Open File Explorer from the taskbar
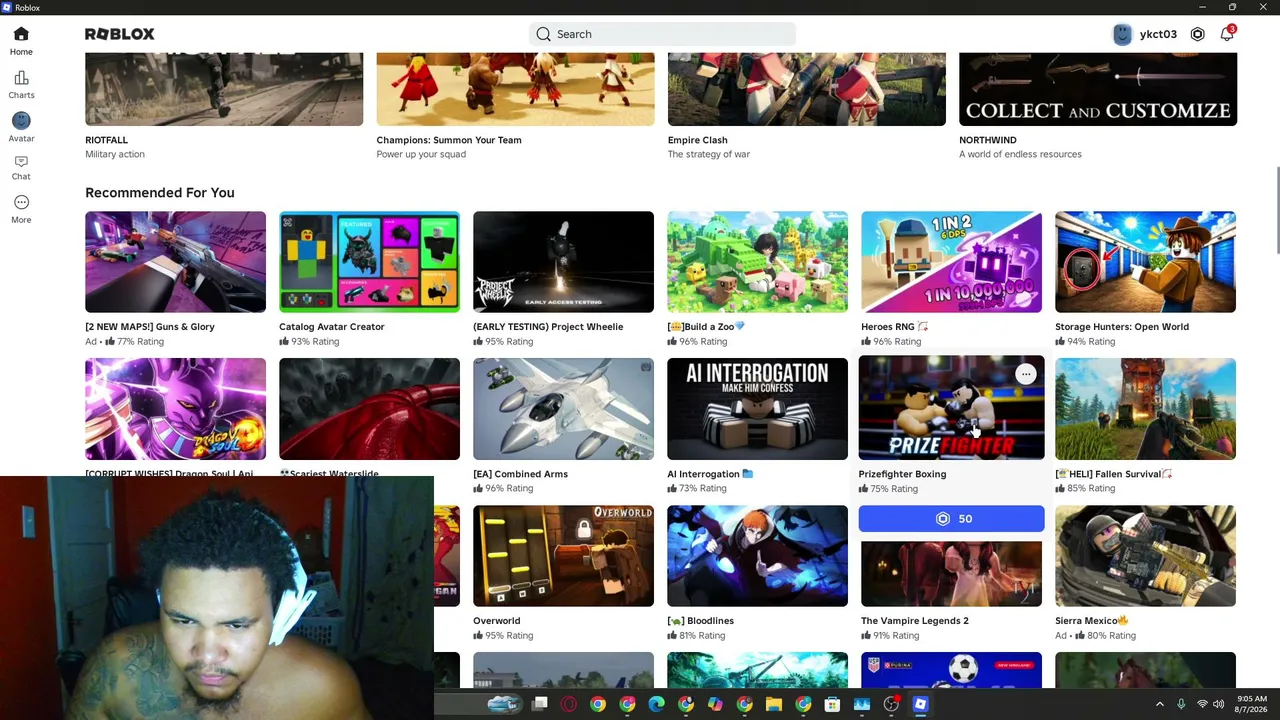The width and height of the screenshot is (1280, 720). pyautogui.click(x=773, y=705)
